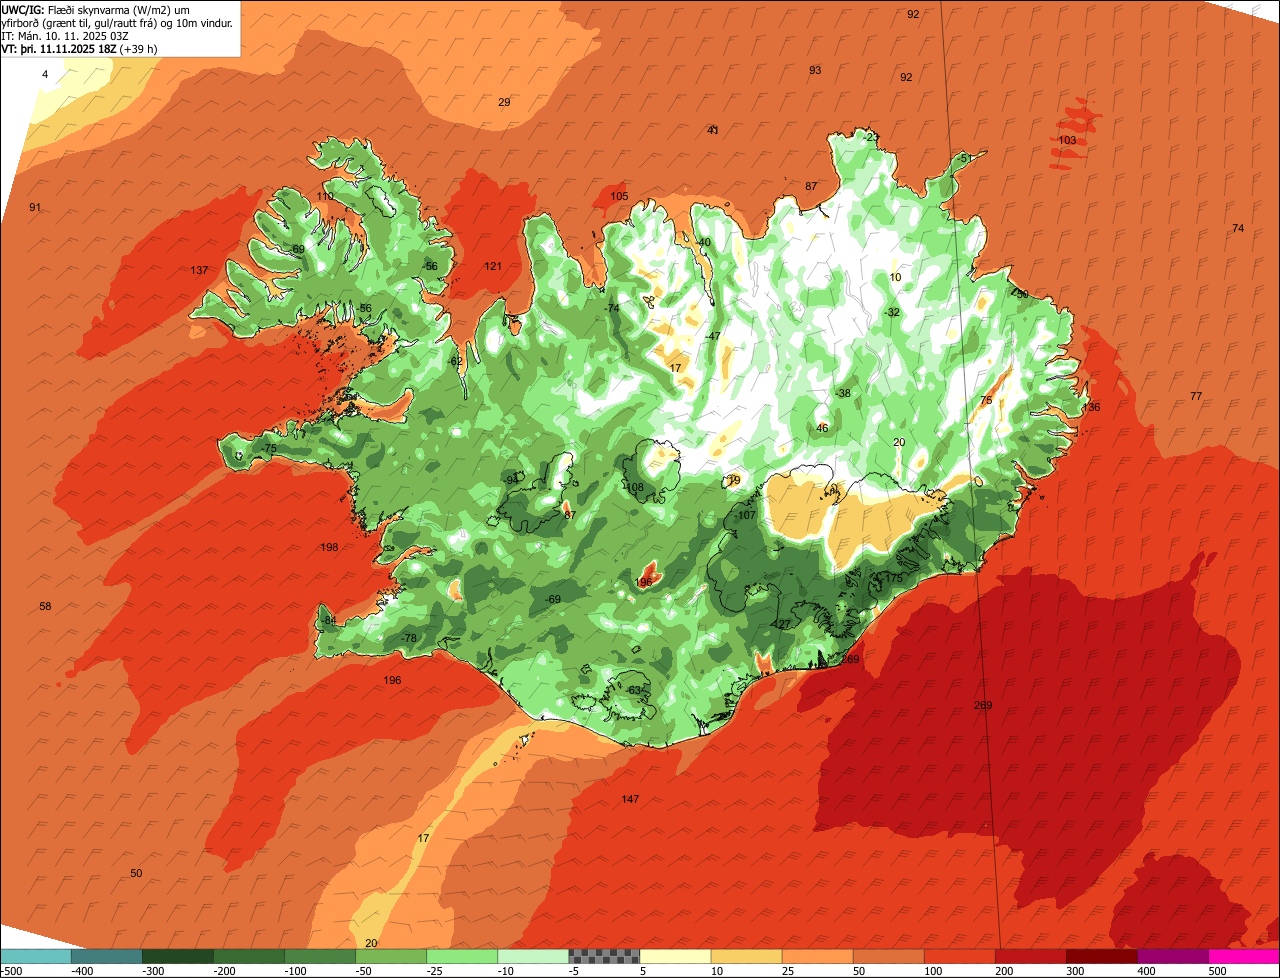Click the darkest green swatch between -300 and -200
1280x978 pixels.
point(178,956)
